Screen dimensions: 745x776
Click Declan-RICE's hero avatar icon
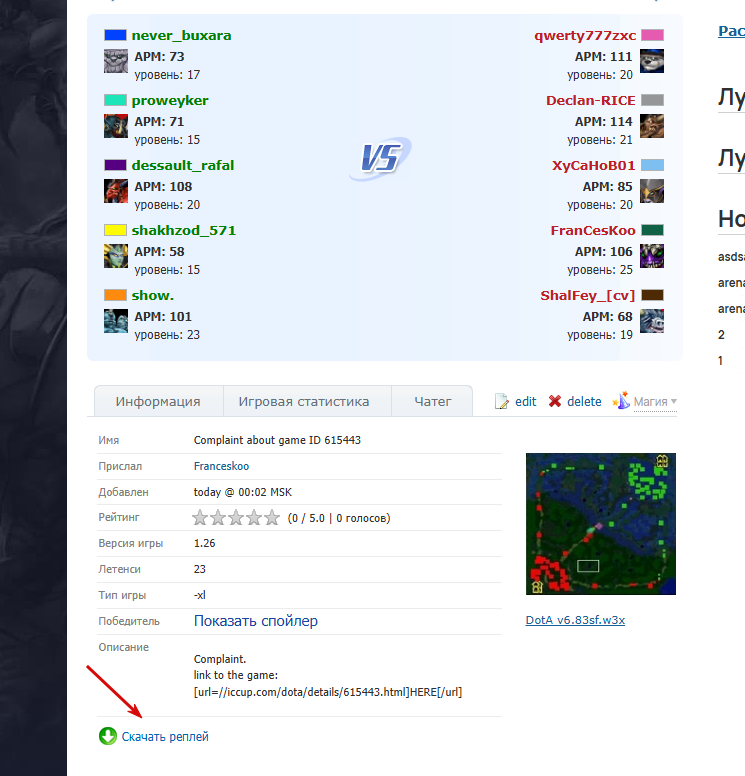[652, 126]
